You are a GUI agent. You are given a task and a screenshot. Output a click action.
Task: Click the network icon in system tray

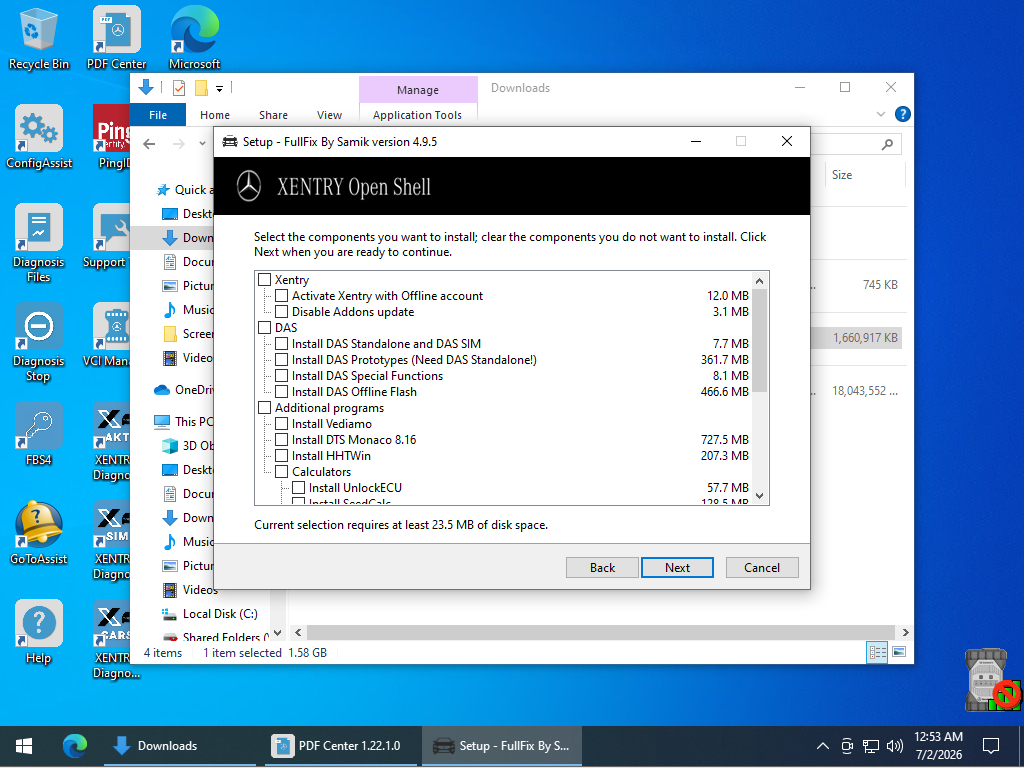click(871, 746)
